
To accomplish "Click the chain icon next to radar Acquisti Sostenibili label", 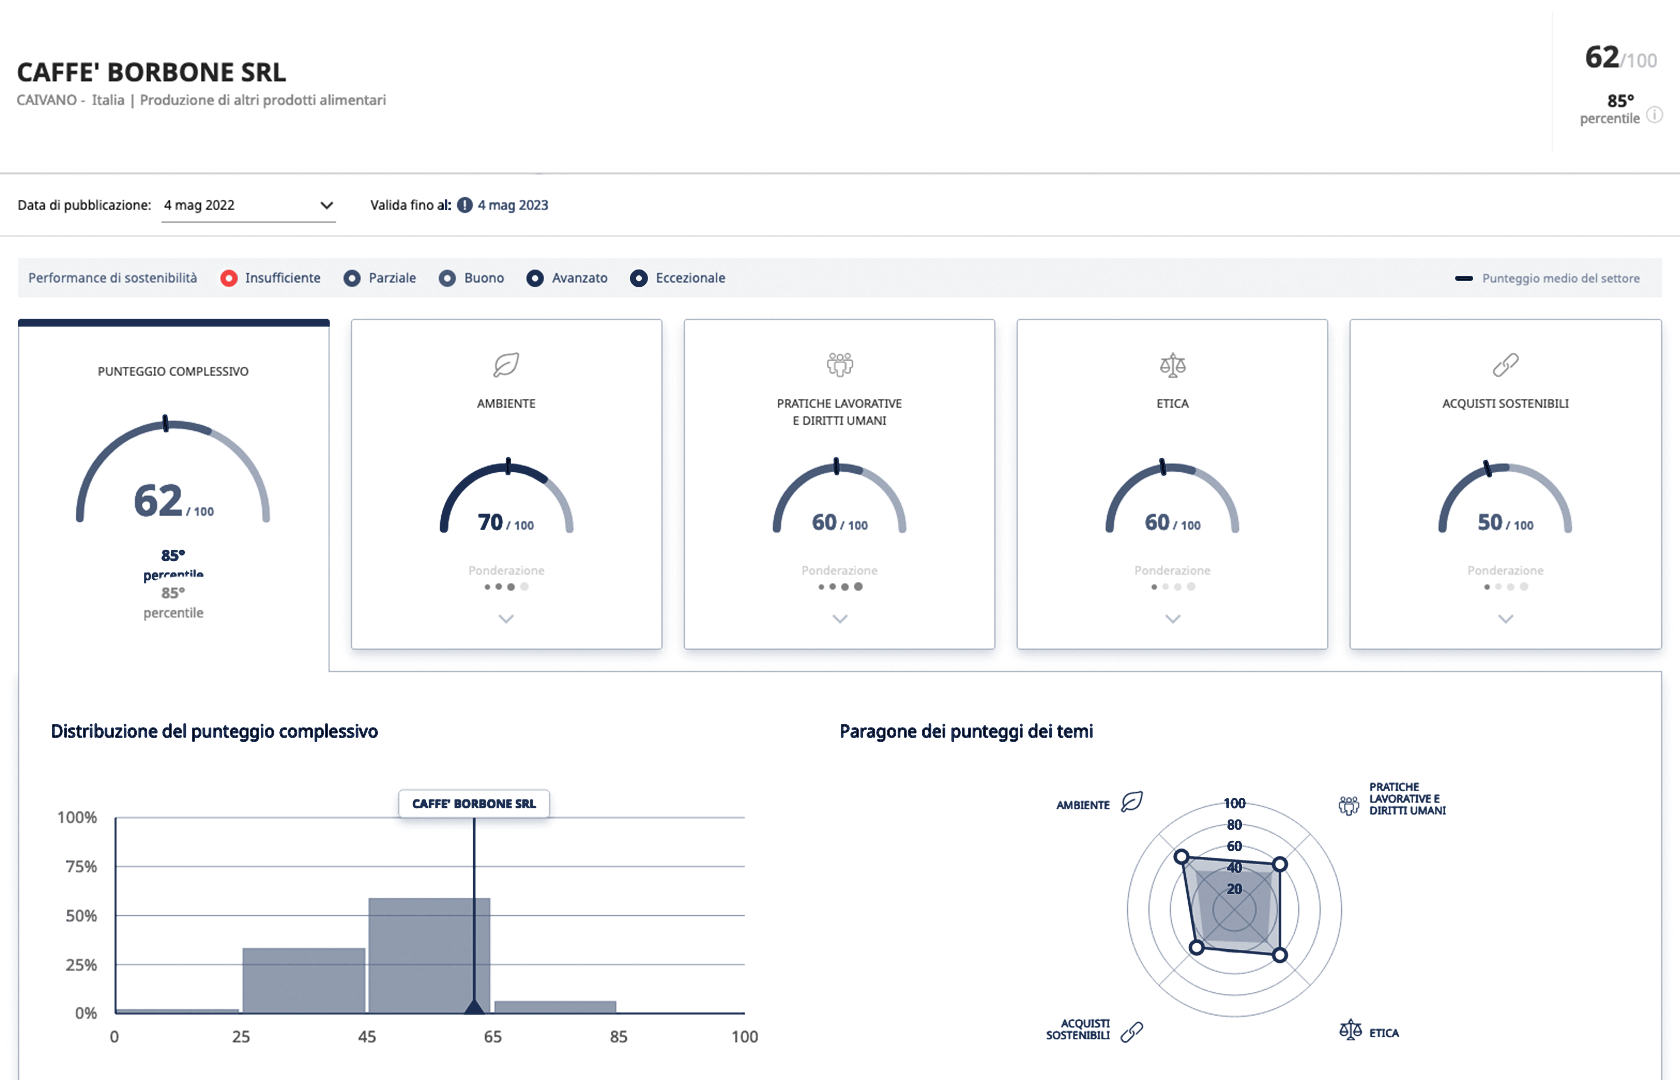I will [1132, 1032].
